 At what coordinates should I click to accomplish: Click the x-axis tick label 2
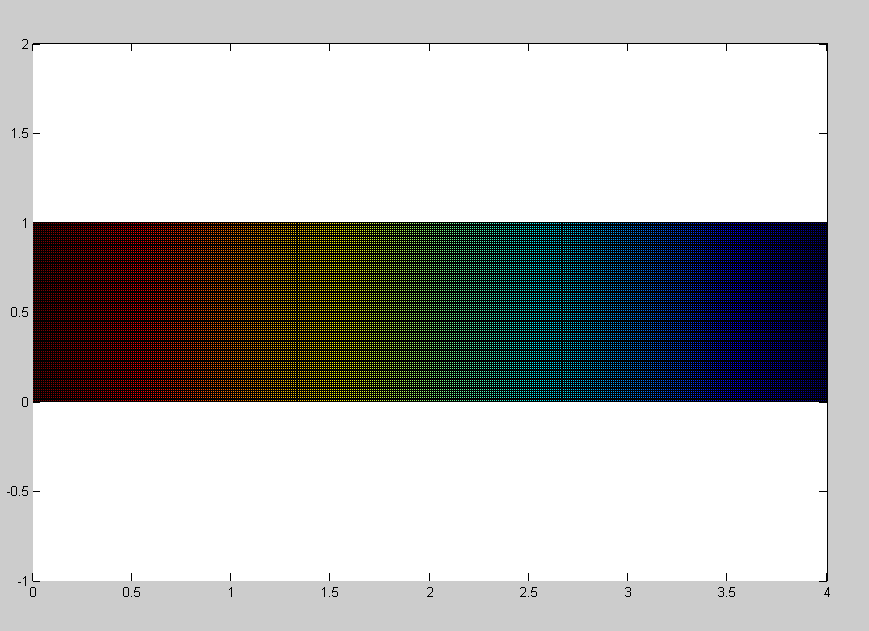point(429,592)
